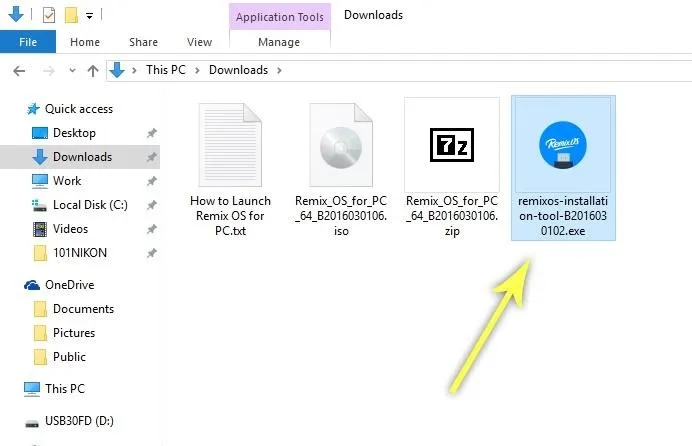Expand the chevron after Downloads in address bar
The height and width of the screenshot is (446, 692).
click(279, 70)
